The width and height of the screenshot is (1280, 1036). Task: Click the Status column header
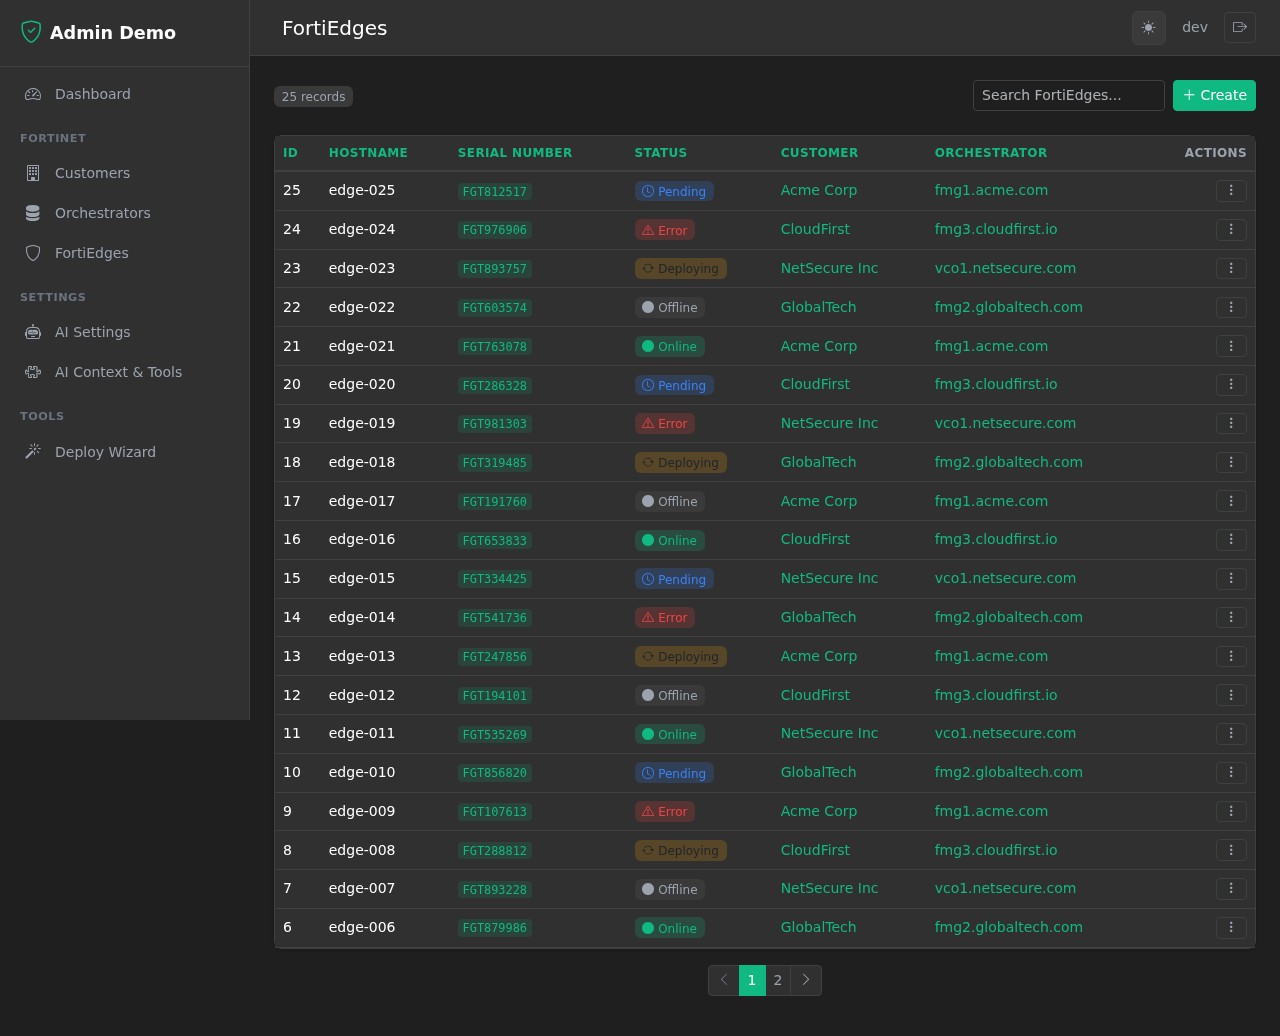coord(661,153)
